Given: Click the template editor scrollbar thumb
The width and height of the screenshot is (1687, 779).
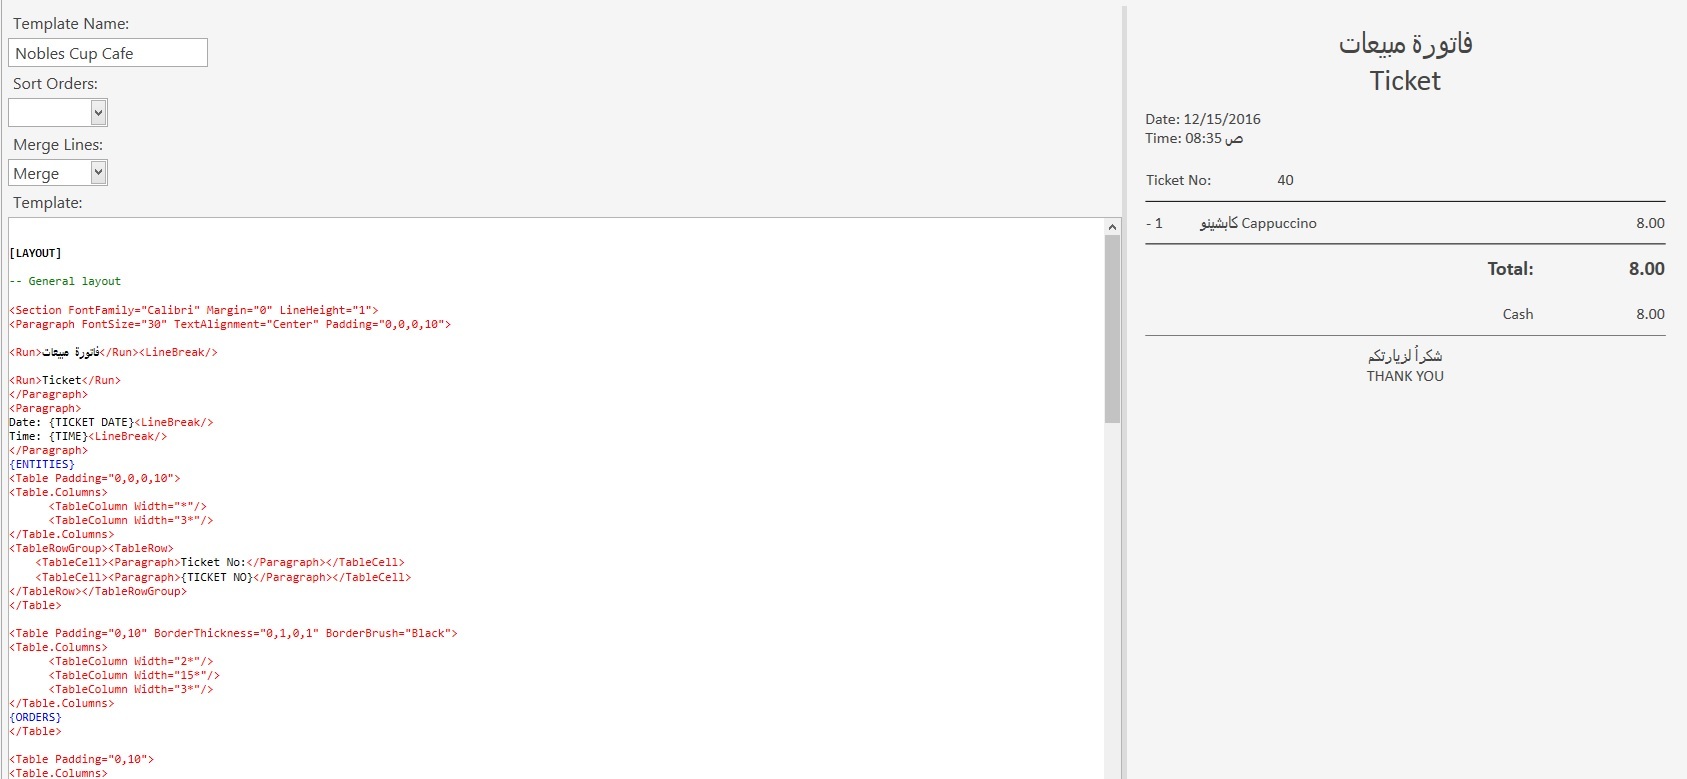Looking at the screenshot, I should pos(1112,330).
